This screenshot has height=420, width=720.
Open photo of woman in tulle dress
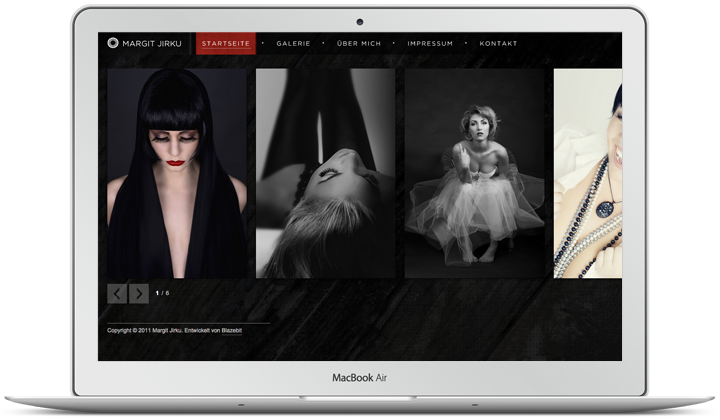click(x=475, y=174)
